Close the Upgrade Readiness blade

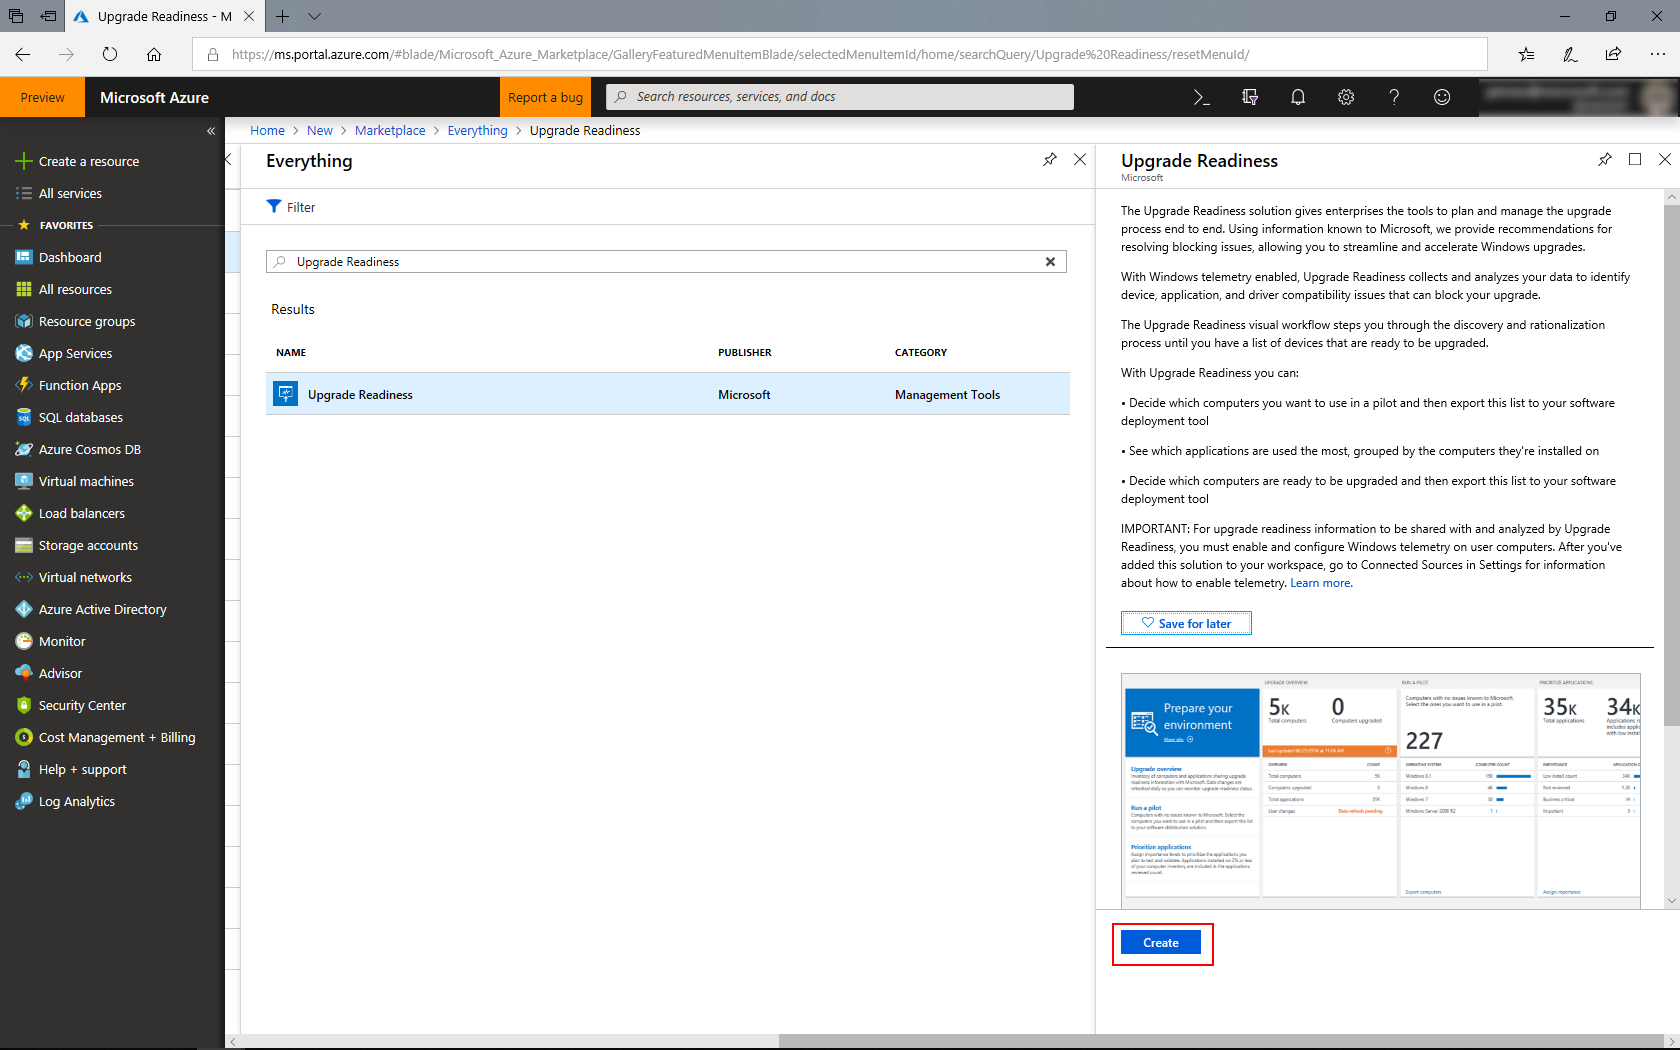1665,159
